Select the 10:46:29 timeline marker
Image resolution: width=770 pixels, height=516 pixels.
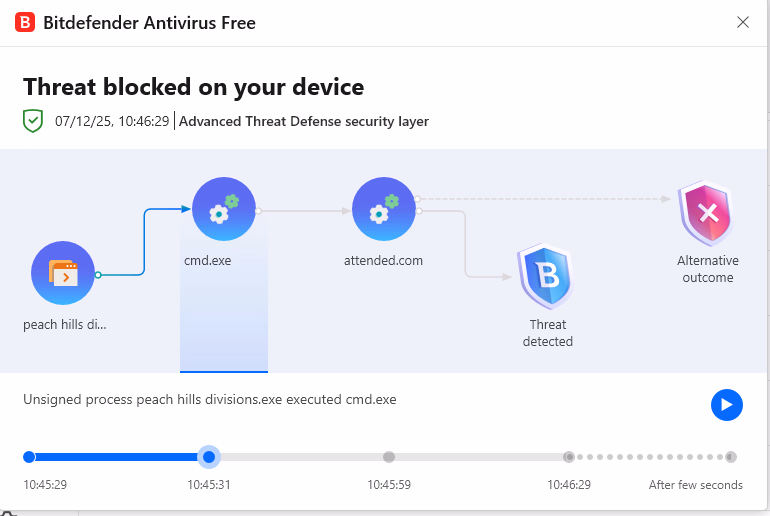click(x=568, y=457)
